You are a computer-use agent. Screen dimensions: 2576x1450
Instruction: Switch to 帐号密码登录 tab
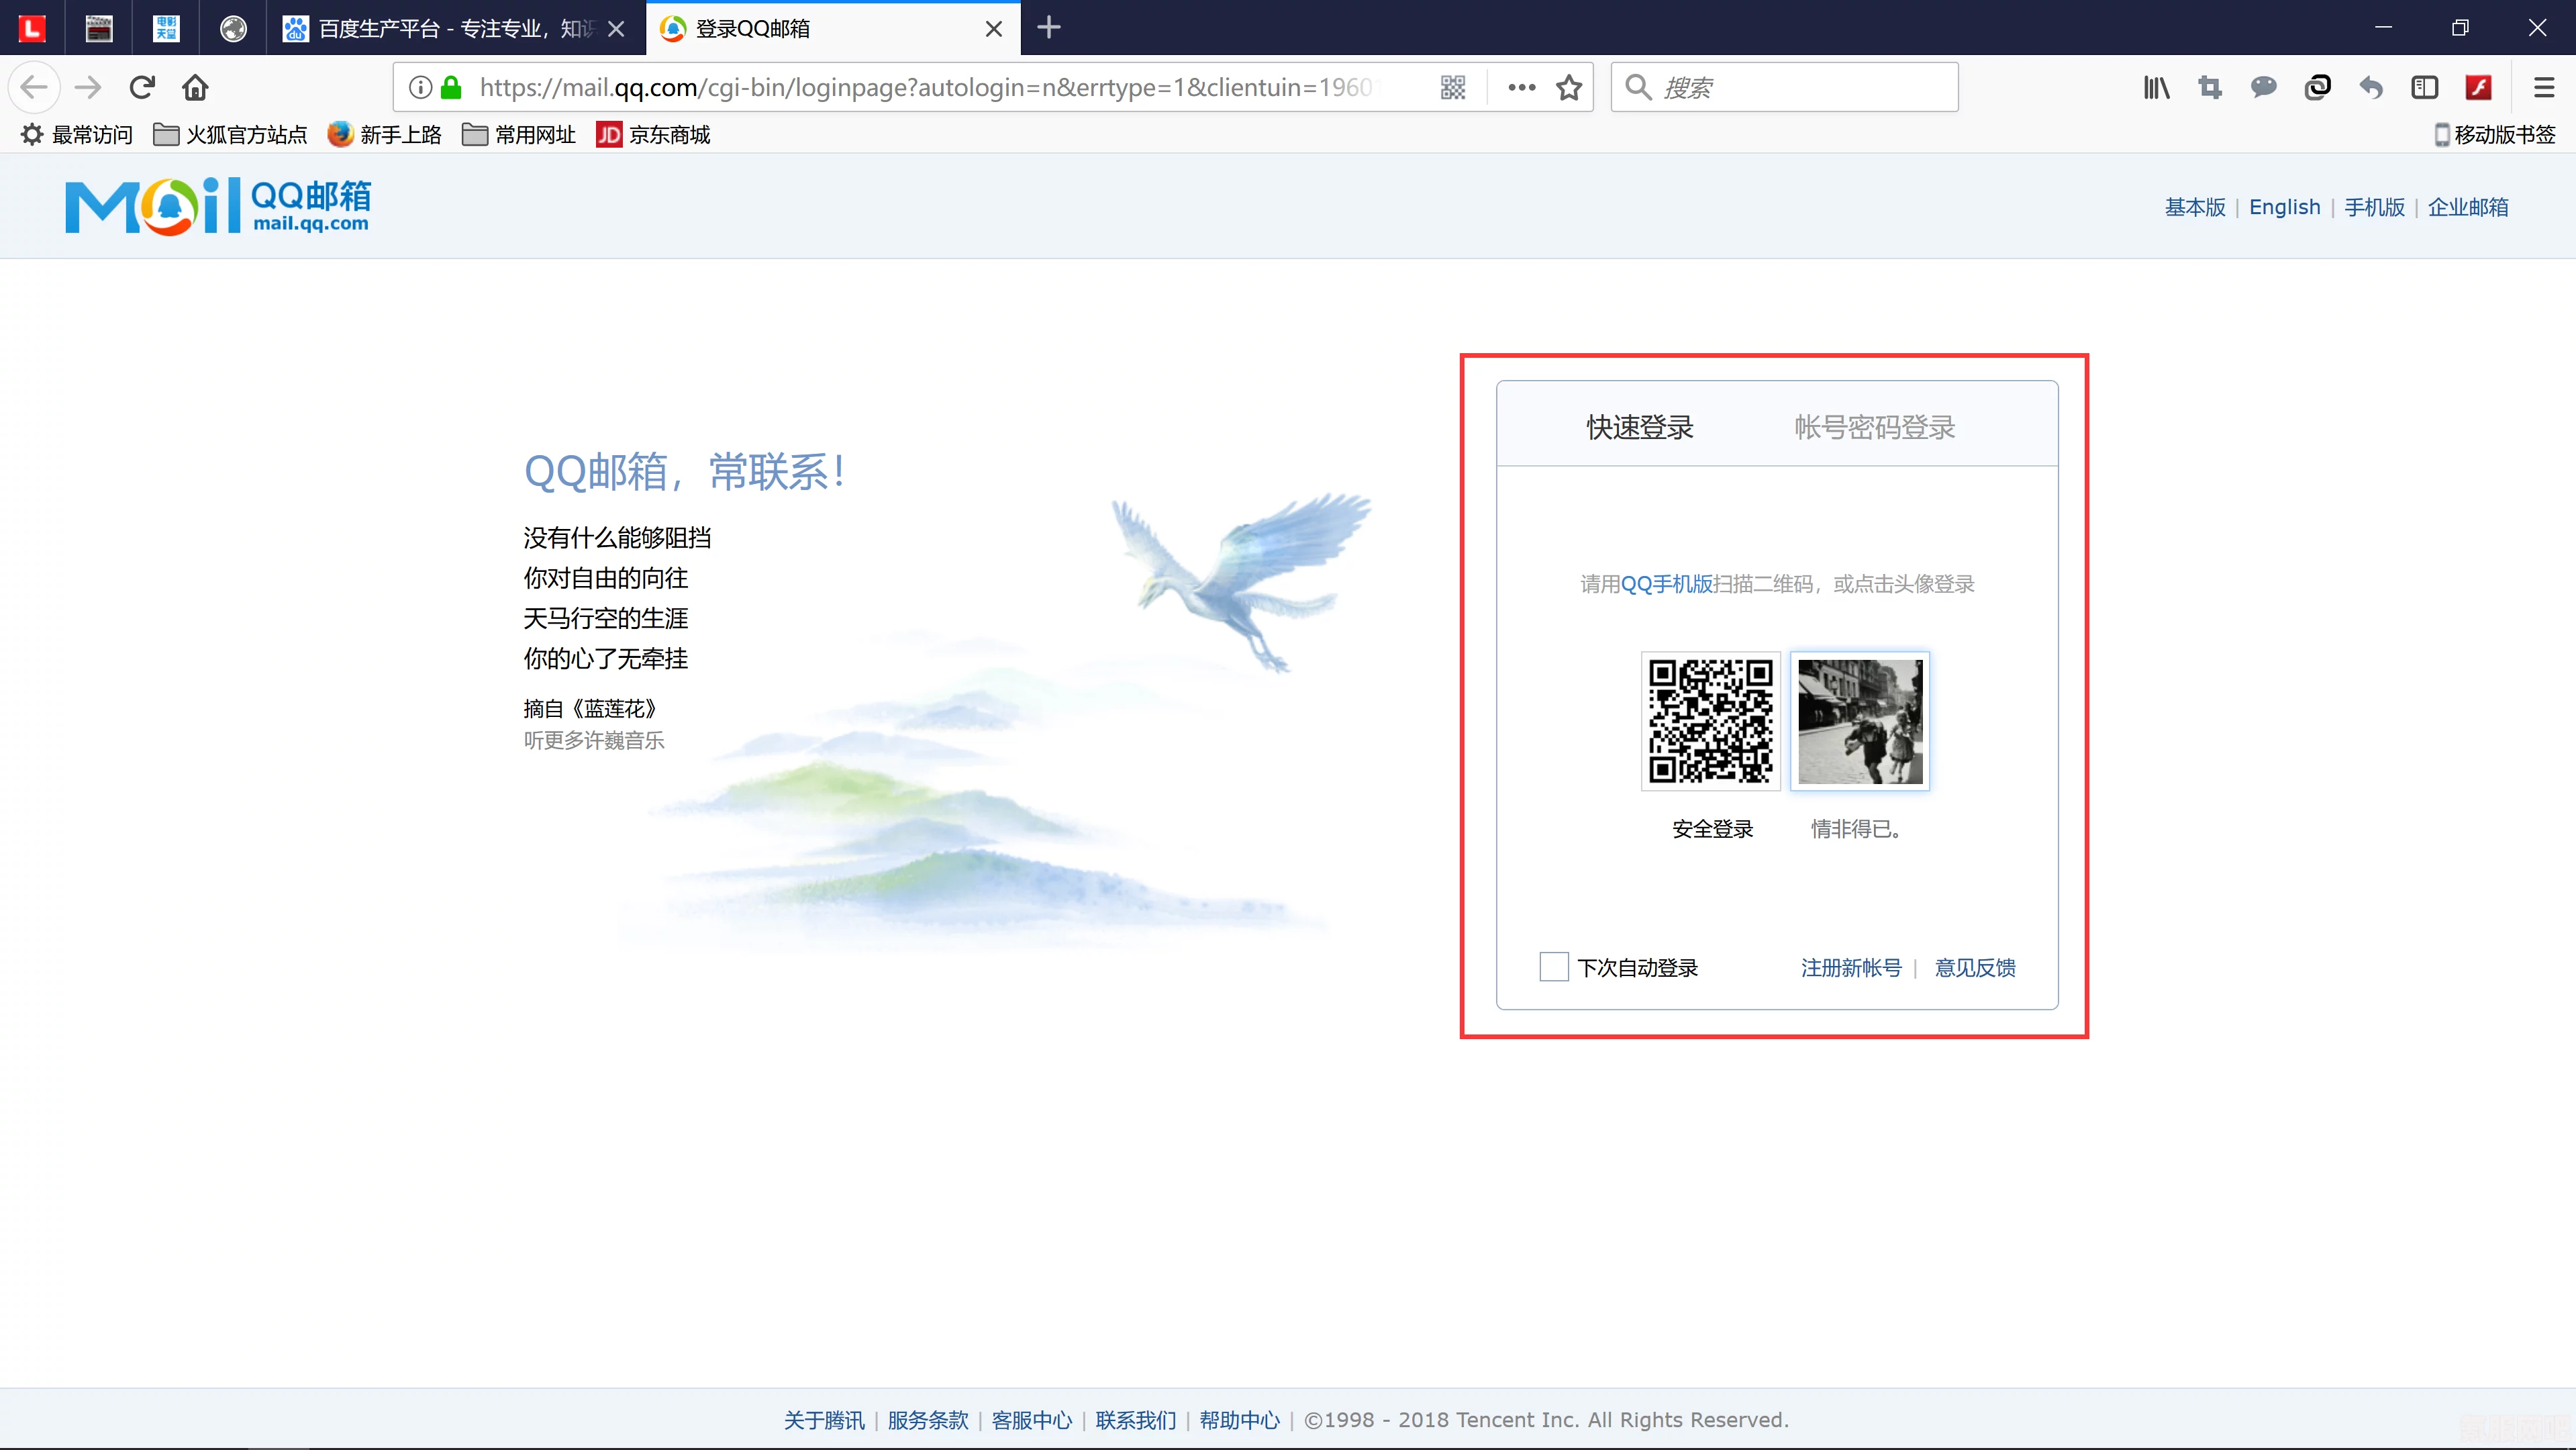[x=1875, y=427]
